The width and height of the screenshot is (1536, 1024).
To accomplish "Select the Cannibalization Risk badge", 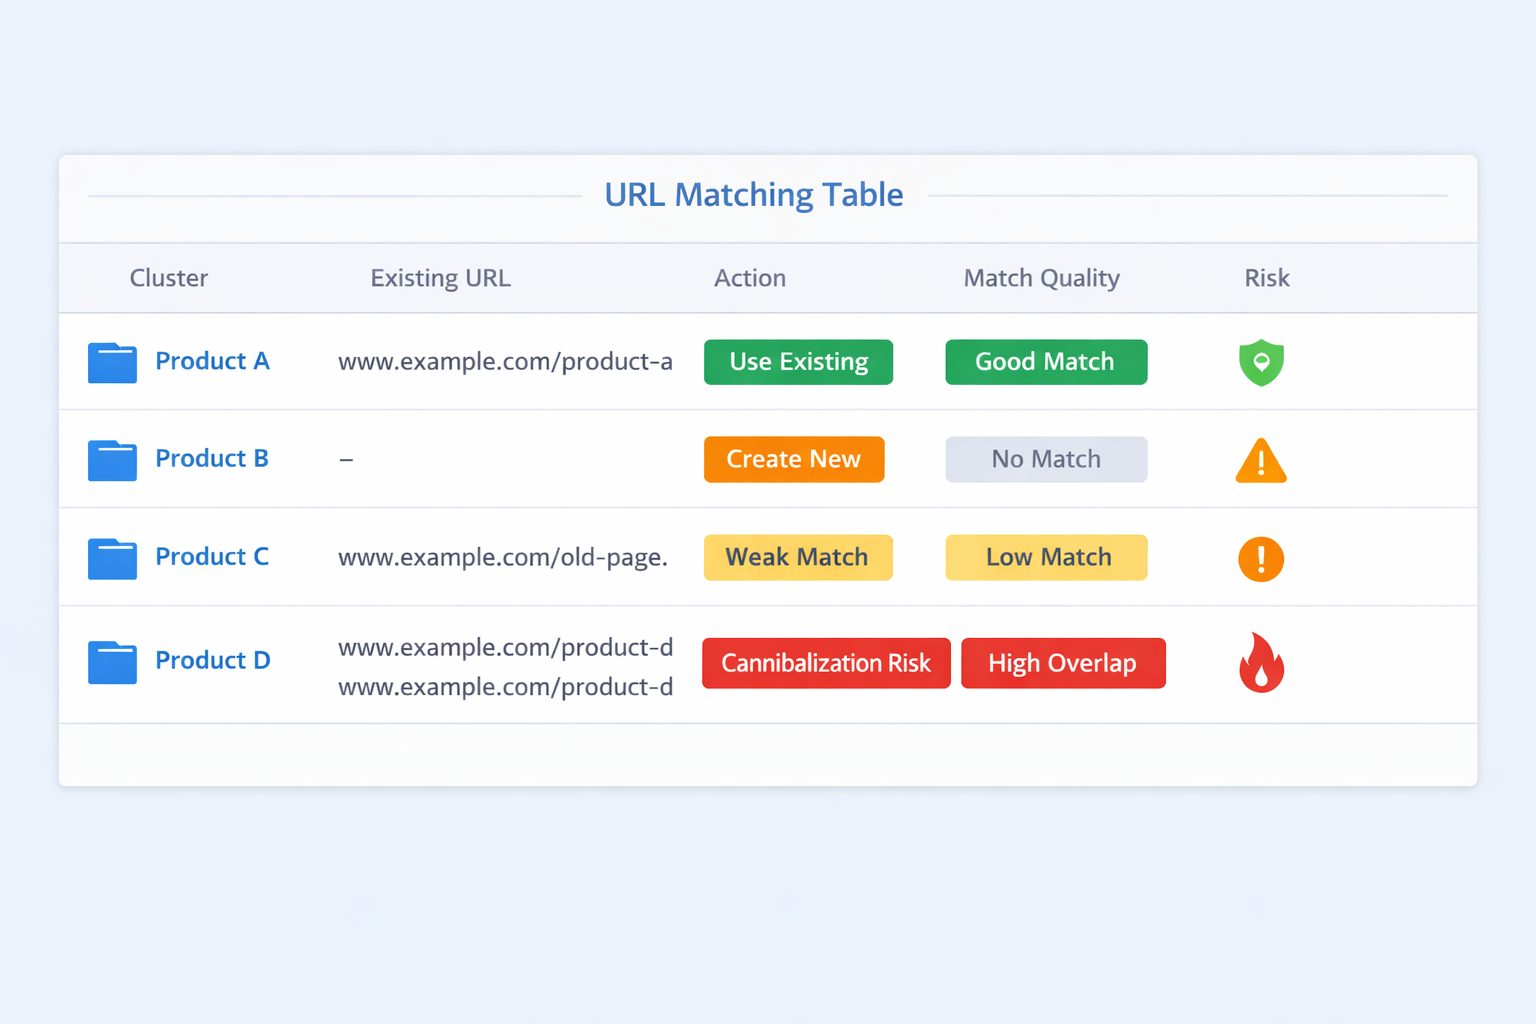I will [x=826, y=663].
